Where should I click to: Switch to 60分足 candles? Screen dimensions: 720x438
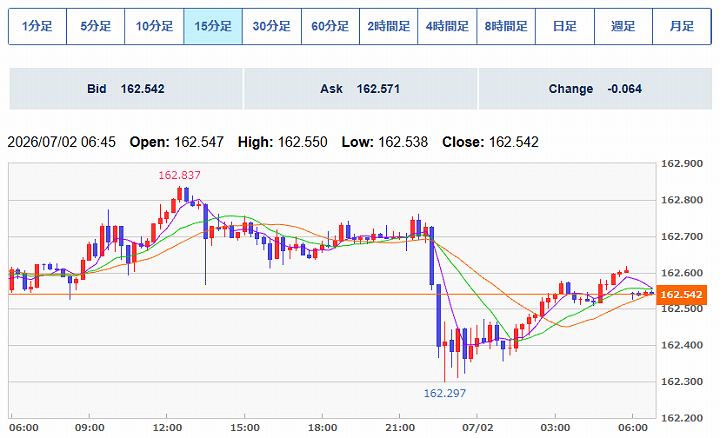pos(330,26)
